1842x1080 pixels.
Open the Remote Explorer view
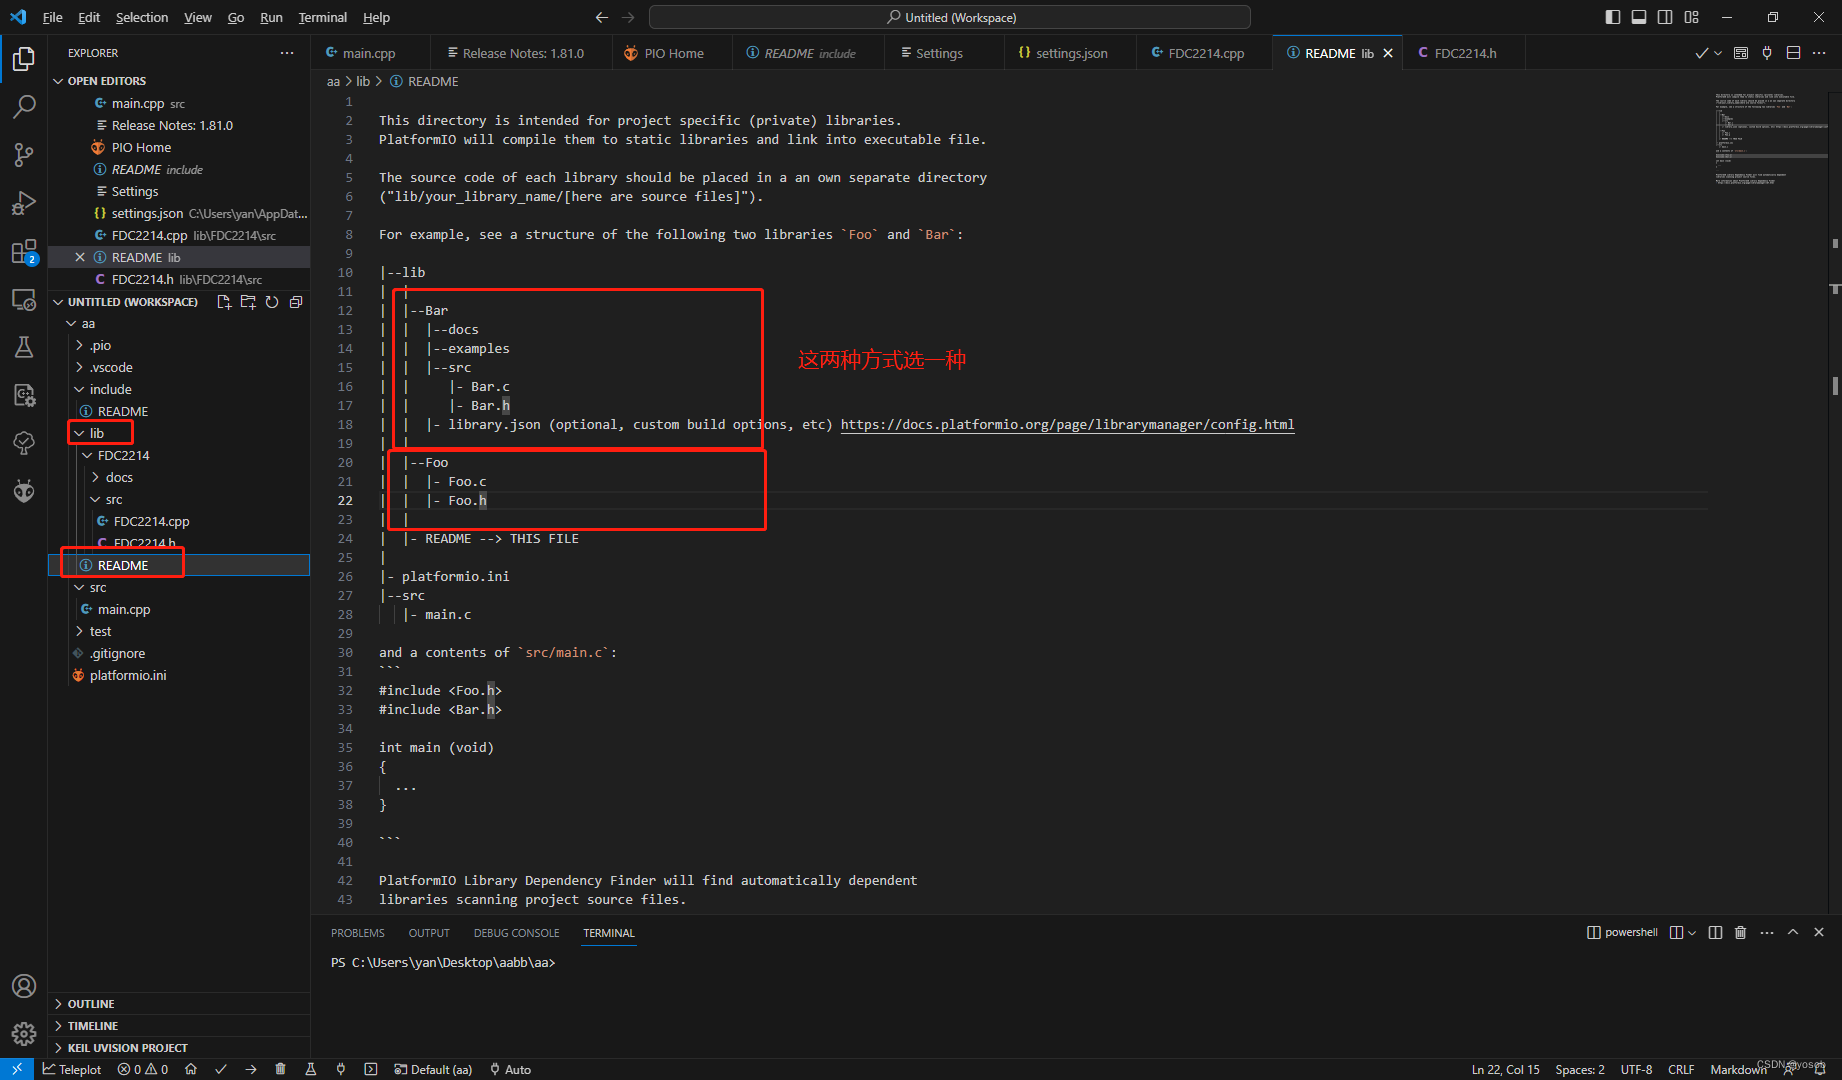pos(24,299)
